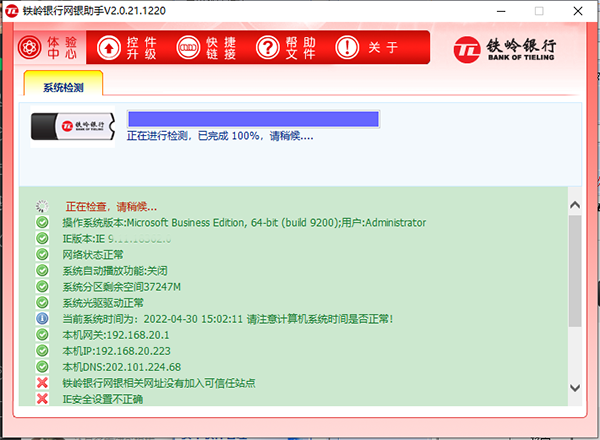This screenshot has width=600, height=440.
Task: Click the 系统分区剩余空间37247M text
Action: tap(121, 287)
